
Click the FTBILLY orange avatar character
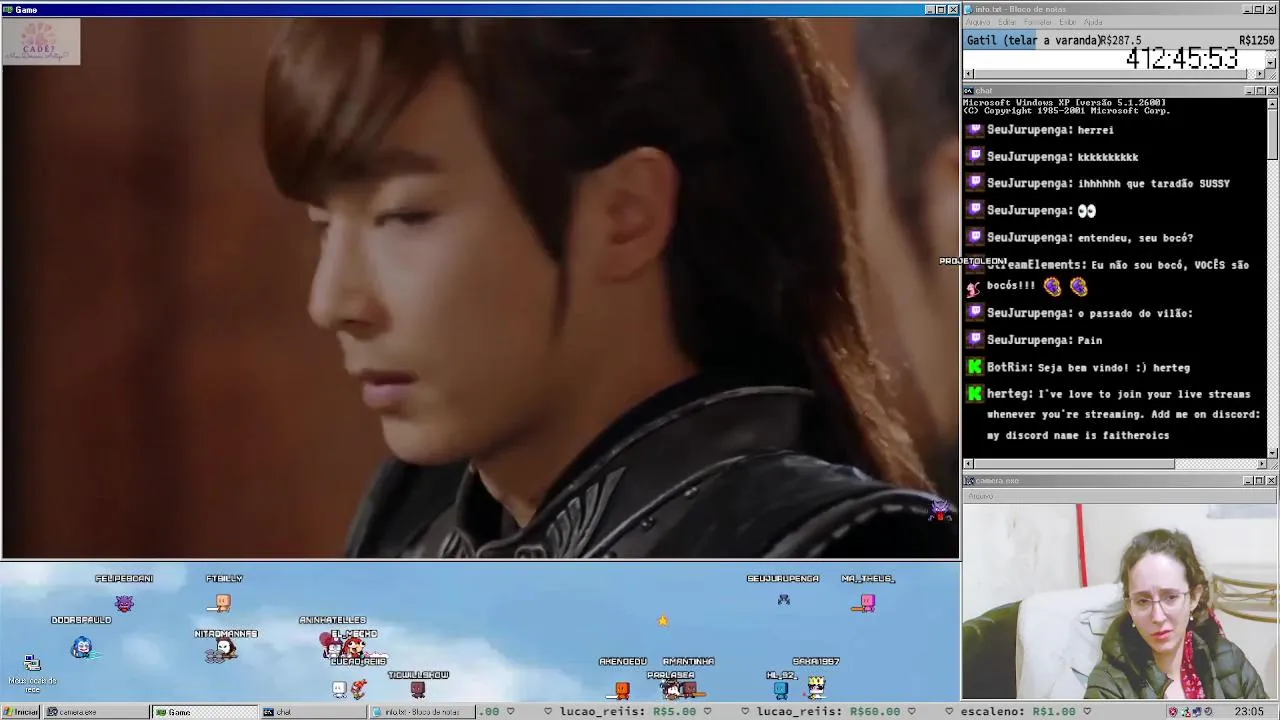coord(223,602)
